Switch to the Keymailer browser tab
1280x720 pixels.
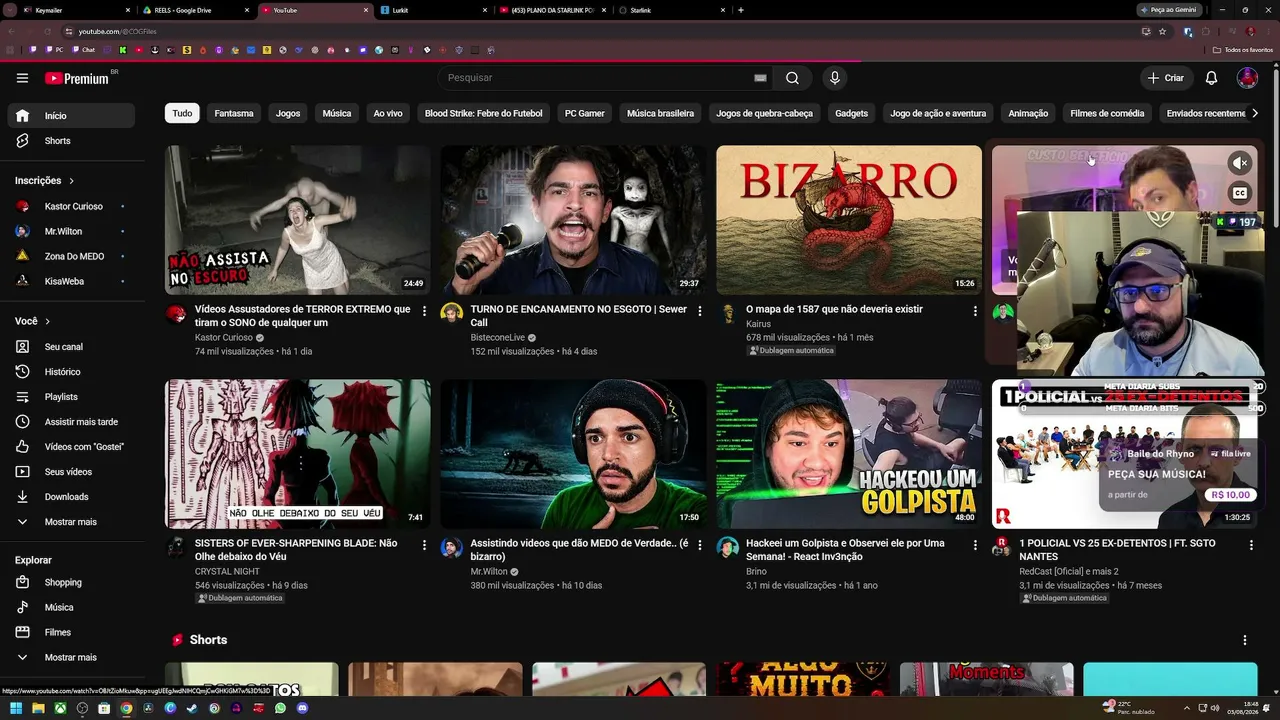(x=78, y=10)
